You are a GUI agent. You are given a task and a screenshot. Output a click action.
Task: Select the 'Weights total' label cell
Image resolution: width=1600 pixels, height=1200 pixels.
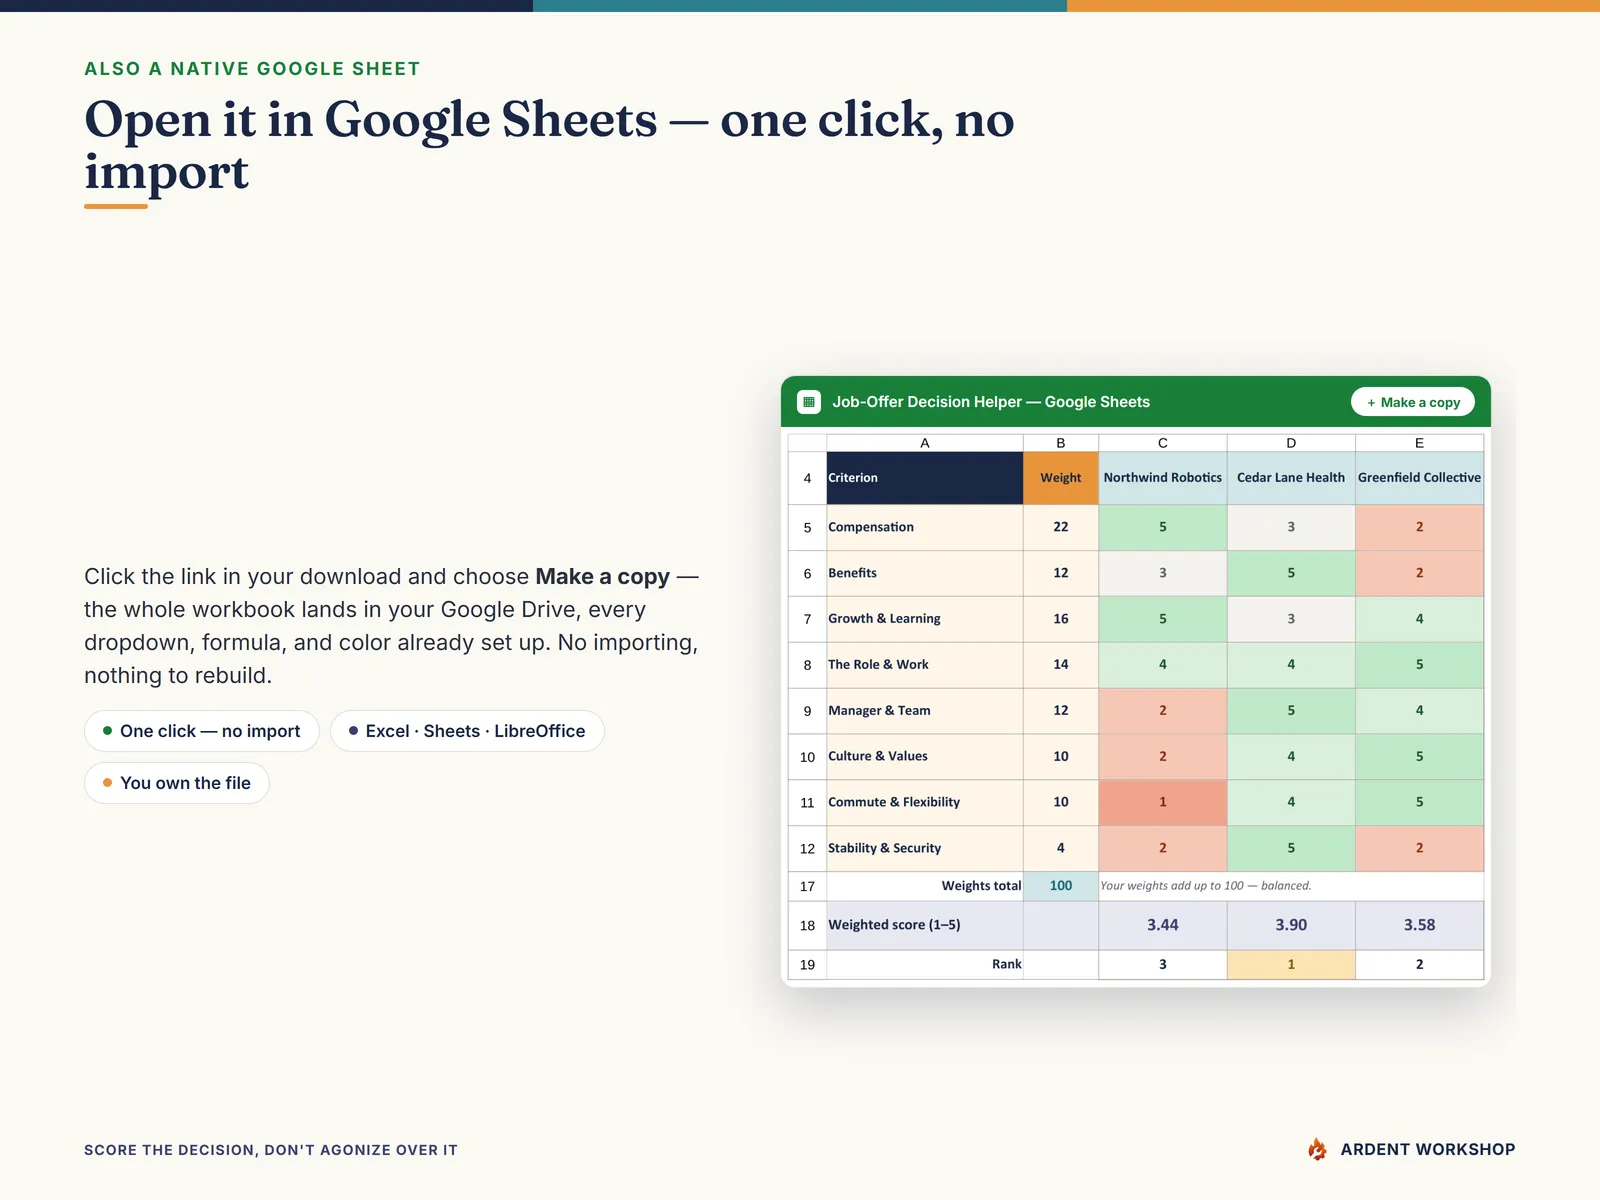[925, 886]
